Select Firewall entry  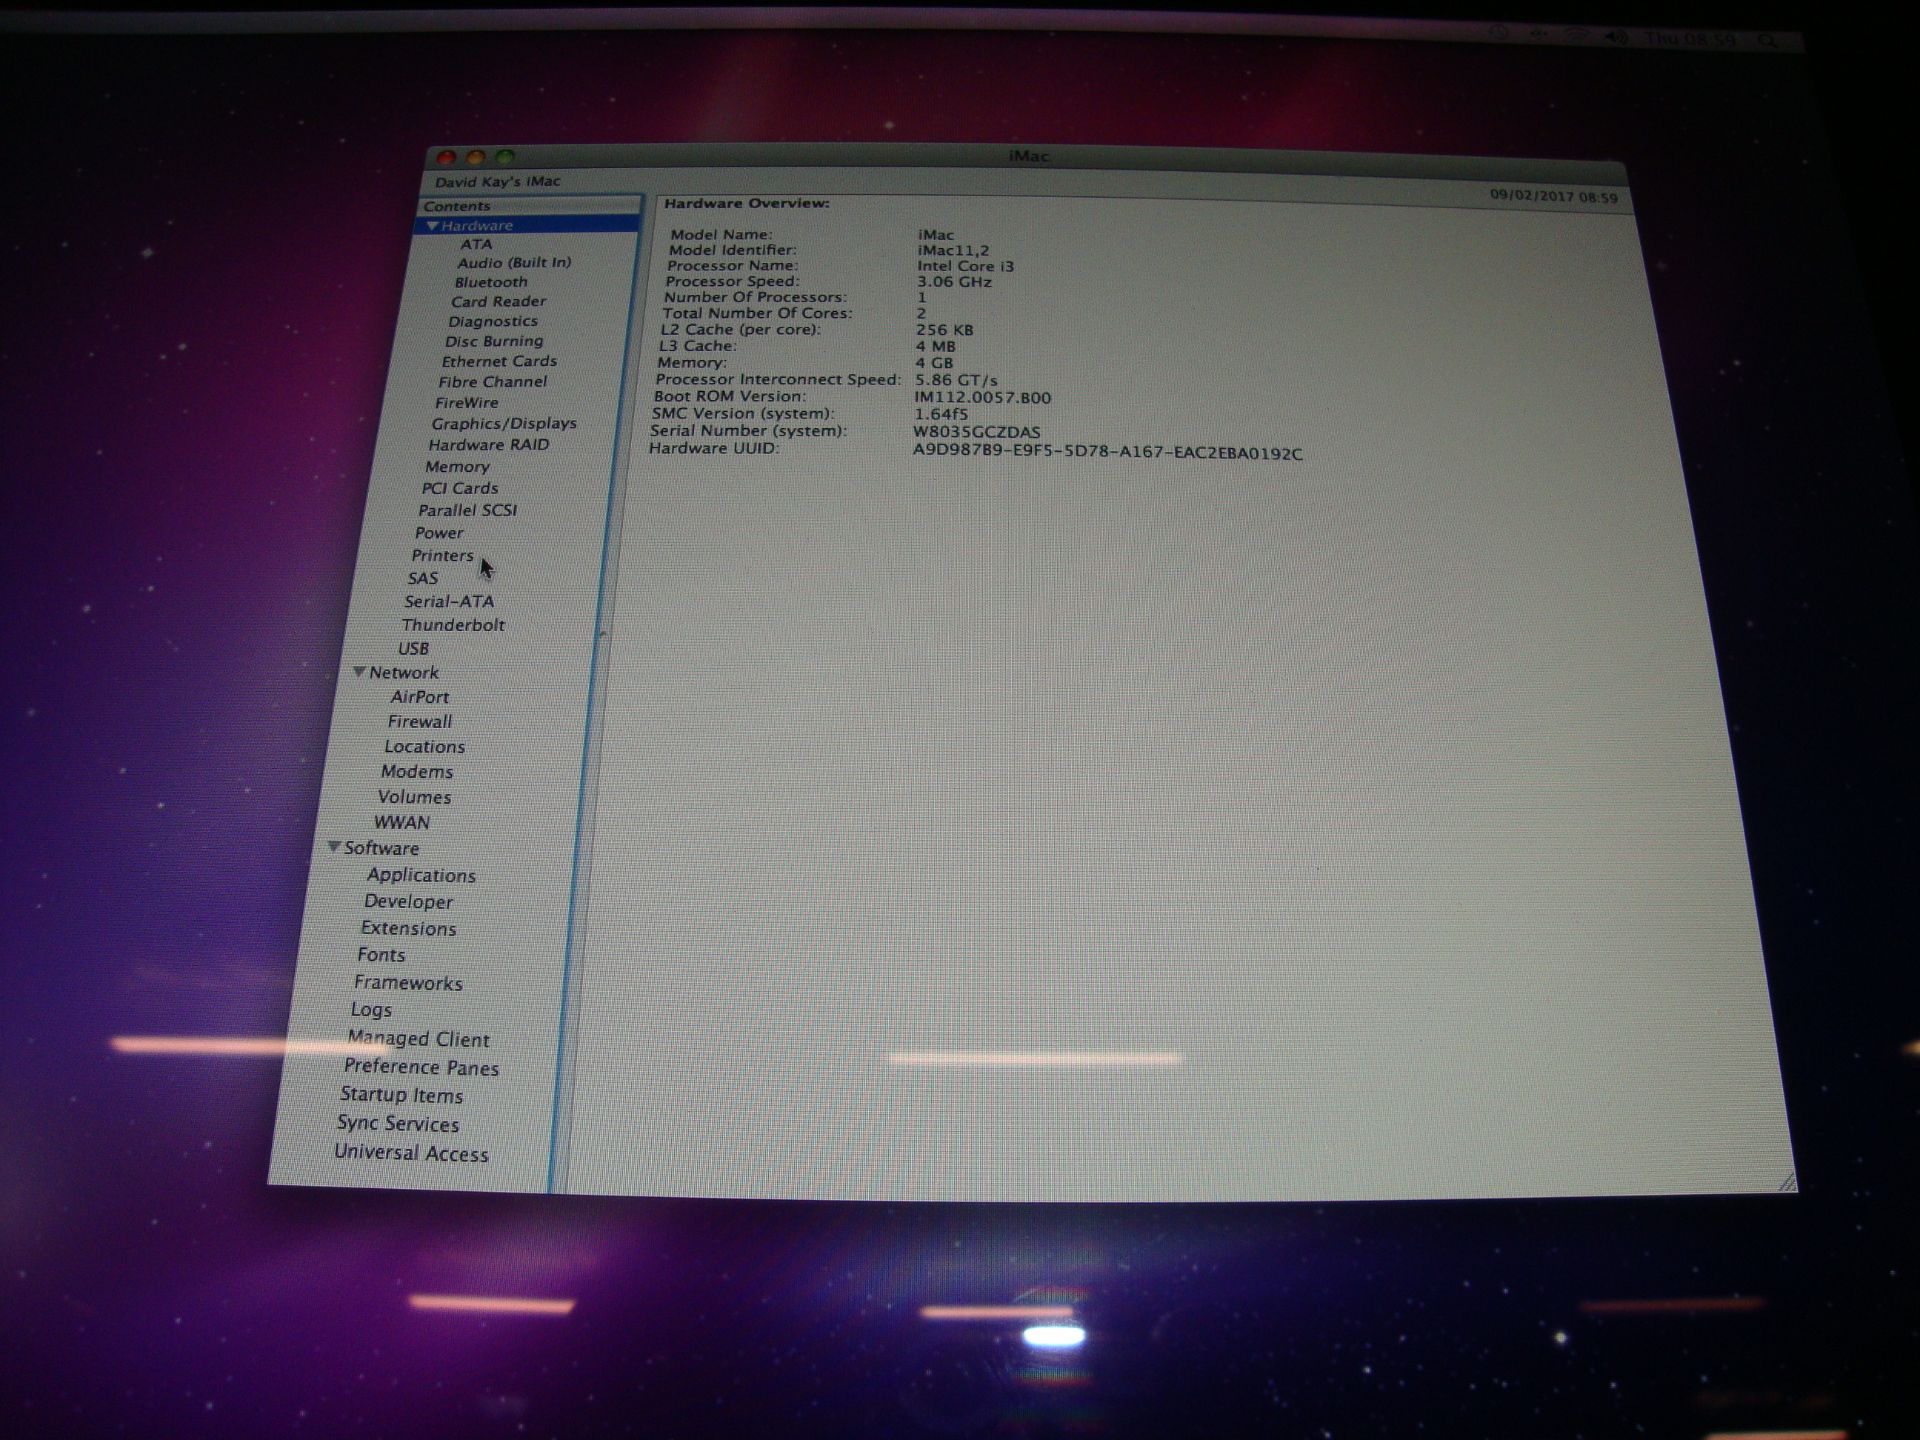tap(420, 721)
